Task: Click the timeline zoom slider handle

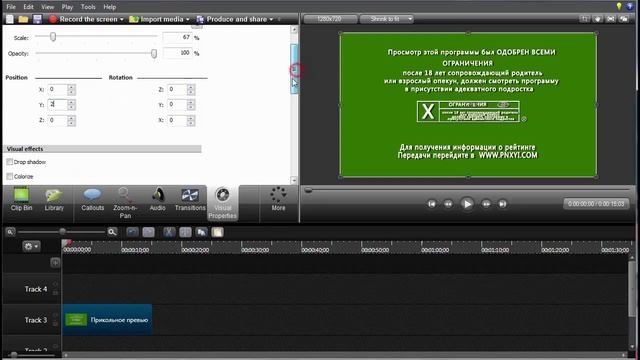Action: click(62, 232)
